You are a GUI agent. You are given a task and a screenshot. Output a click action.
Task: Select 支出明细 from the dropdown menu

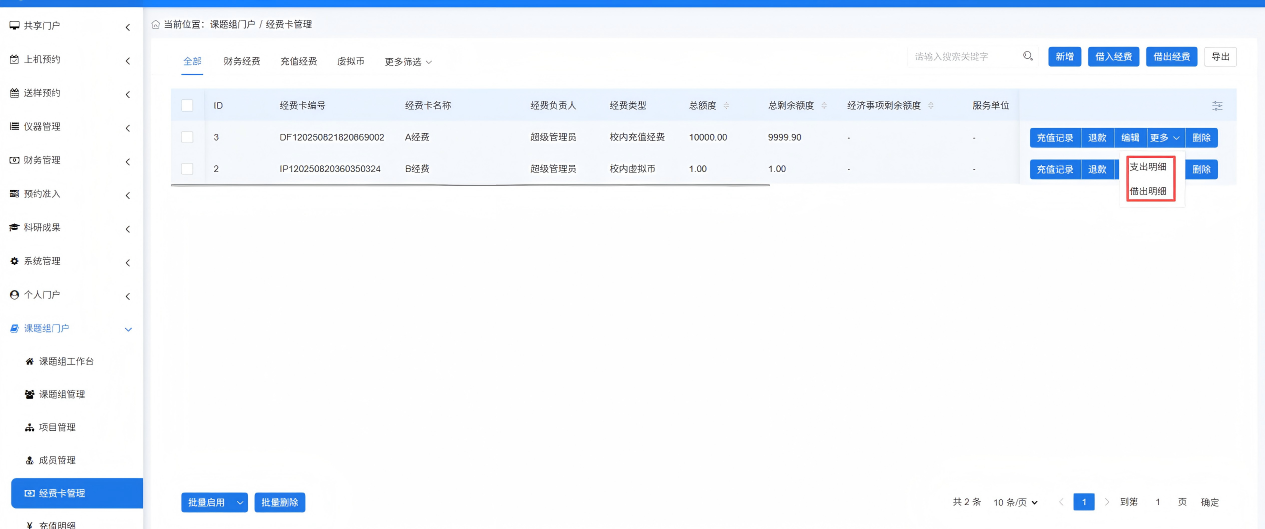(x=1148, y=167)
